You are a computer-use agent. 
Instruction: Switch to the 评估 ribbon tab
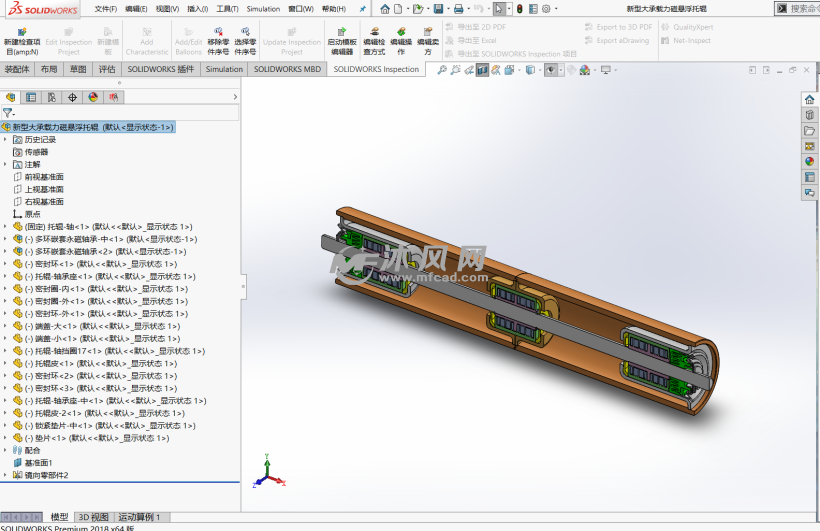(x=107, y=69)
